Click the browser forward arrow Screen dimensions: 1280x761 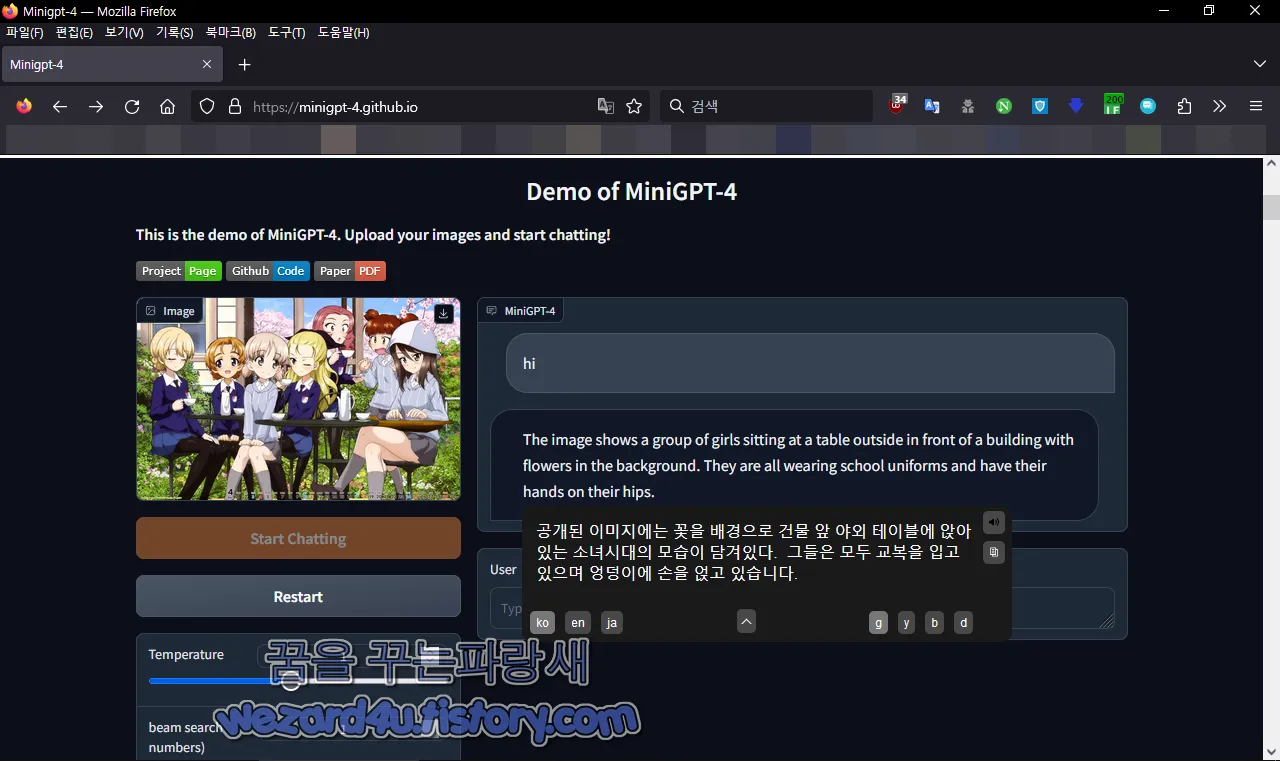click(x=96, y=106)
